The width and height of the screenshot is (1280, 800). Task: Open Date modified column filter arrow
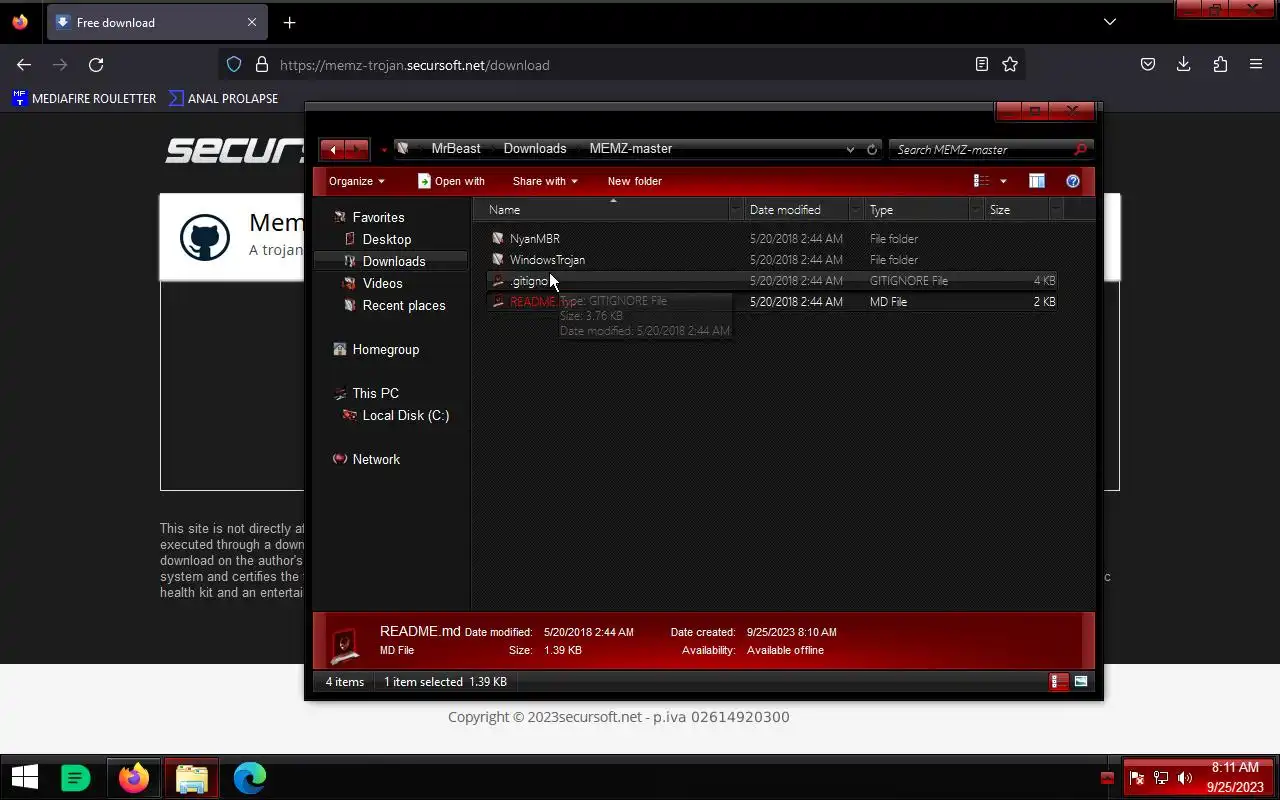[857, 210]
